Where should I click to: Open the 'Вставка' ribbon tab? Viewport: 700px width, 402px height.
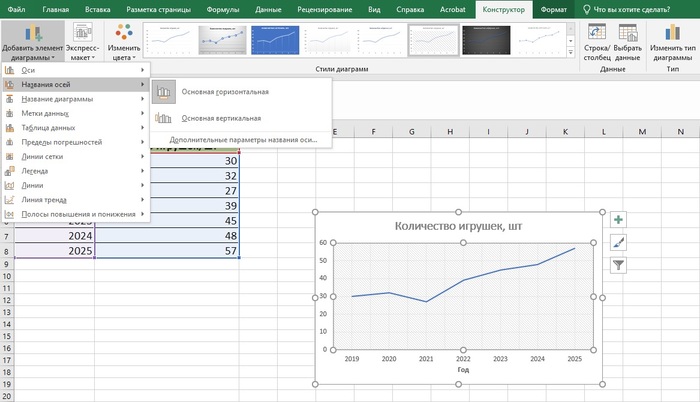click(x=96, y=9)
